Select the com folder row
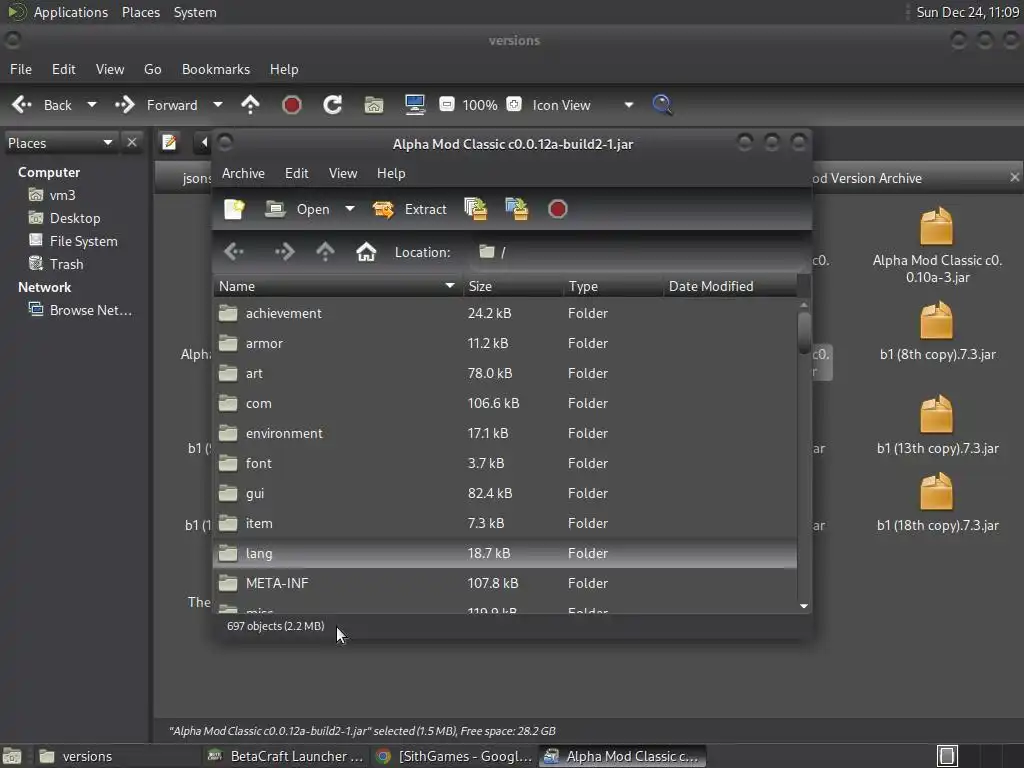The width and height of the screenshot is (1024, 768). 505,404
